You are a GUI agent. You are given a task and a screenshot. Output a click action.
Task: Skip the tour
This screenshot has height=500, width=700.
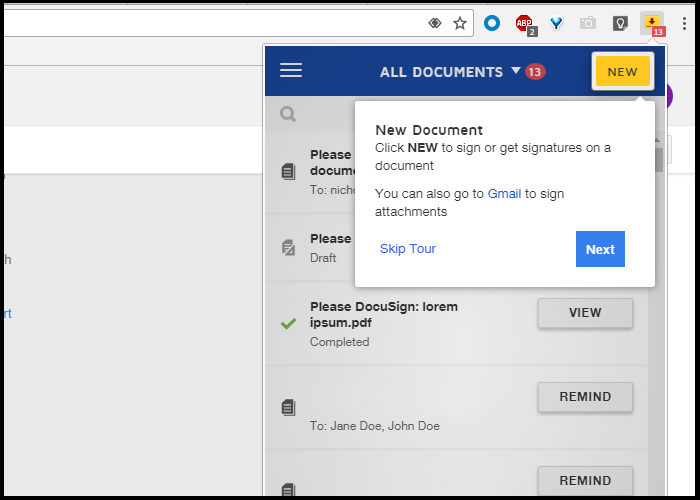pyautogui.click(x=407, y=249)
